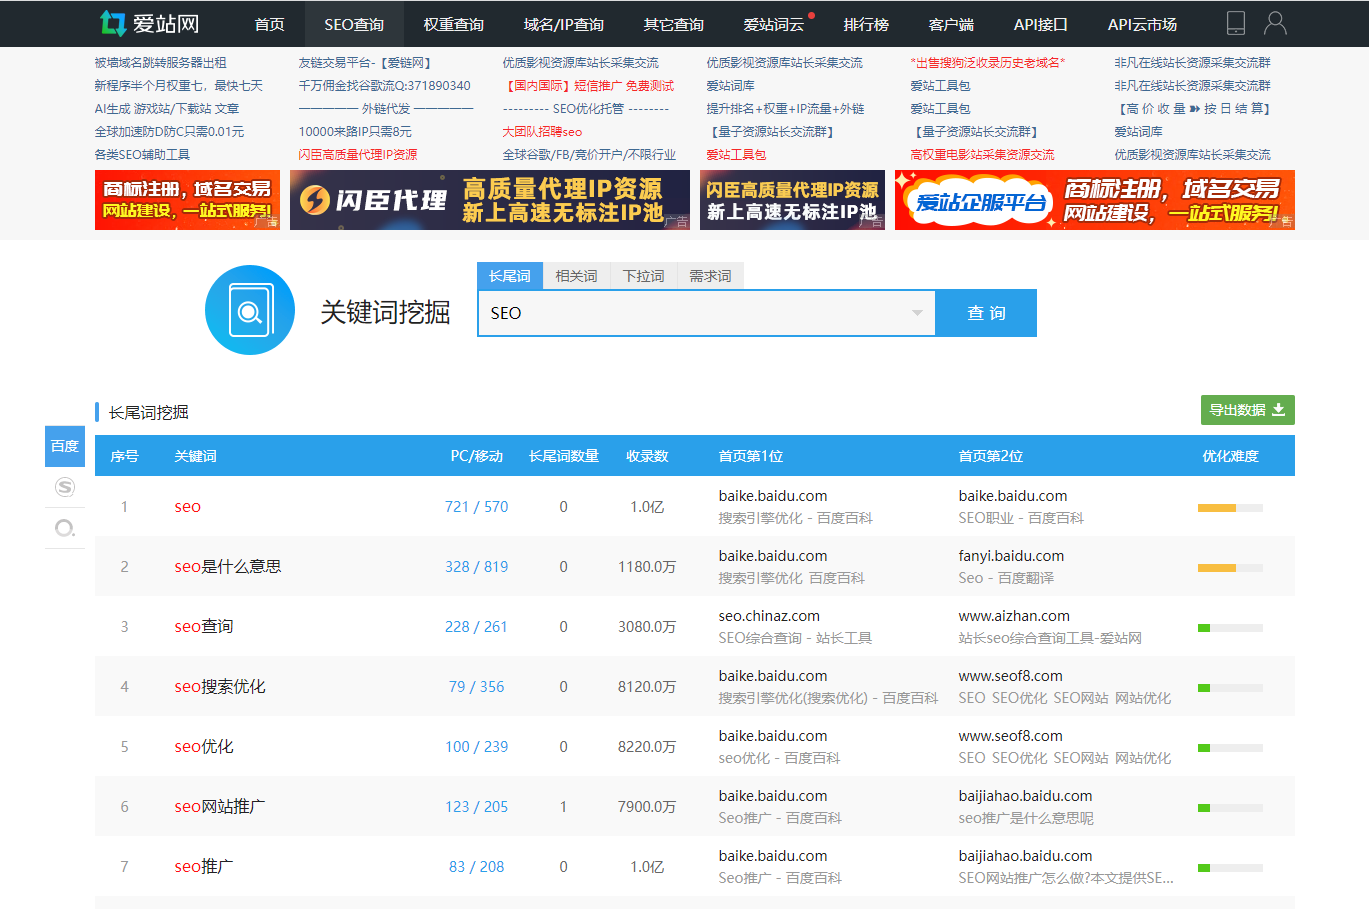Click 全球加速防D防C只需0.01元 ad link

pos(169,132)
